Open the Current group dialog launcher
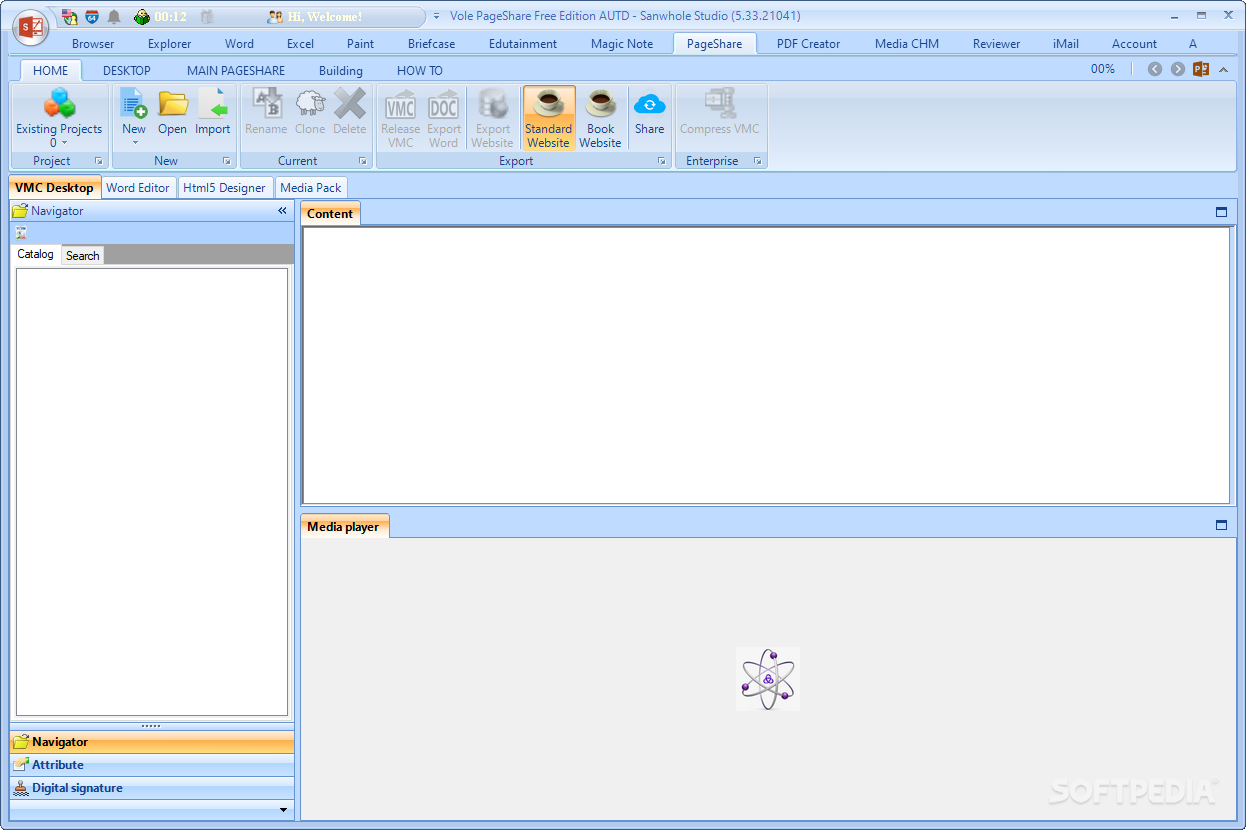1246x830 pixels. coord(363,161)
